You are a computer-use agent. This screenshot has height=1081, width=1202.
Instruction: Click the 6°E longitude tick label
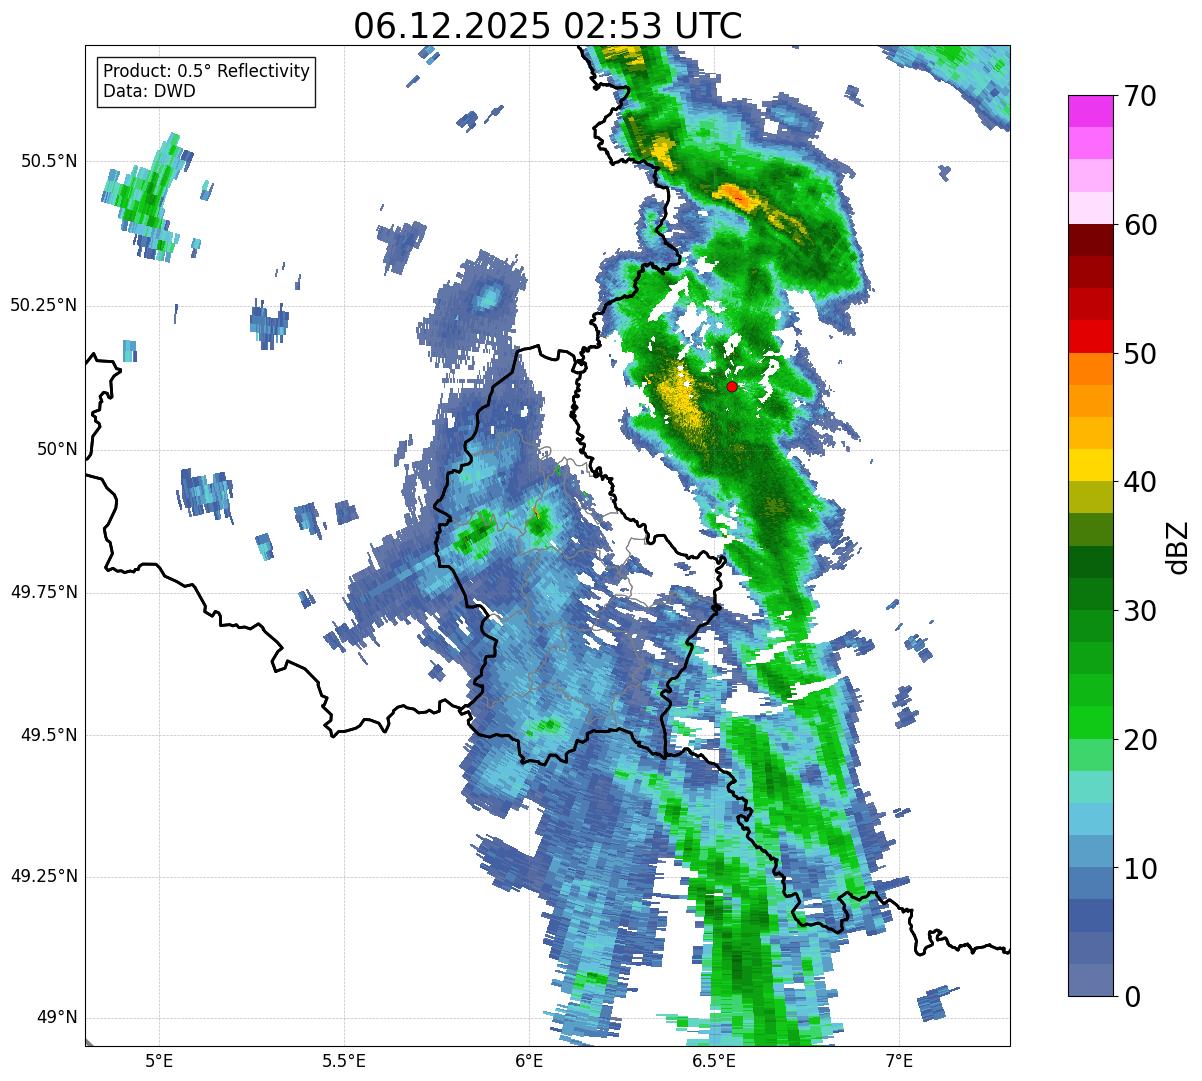(x=529, y=1060)
